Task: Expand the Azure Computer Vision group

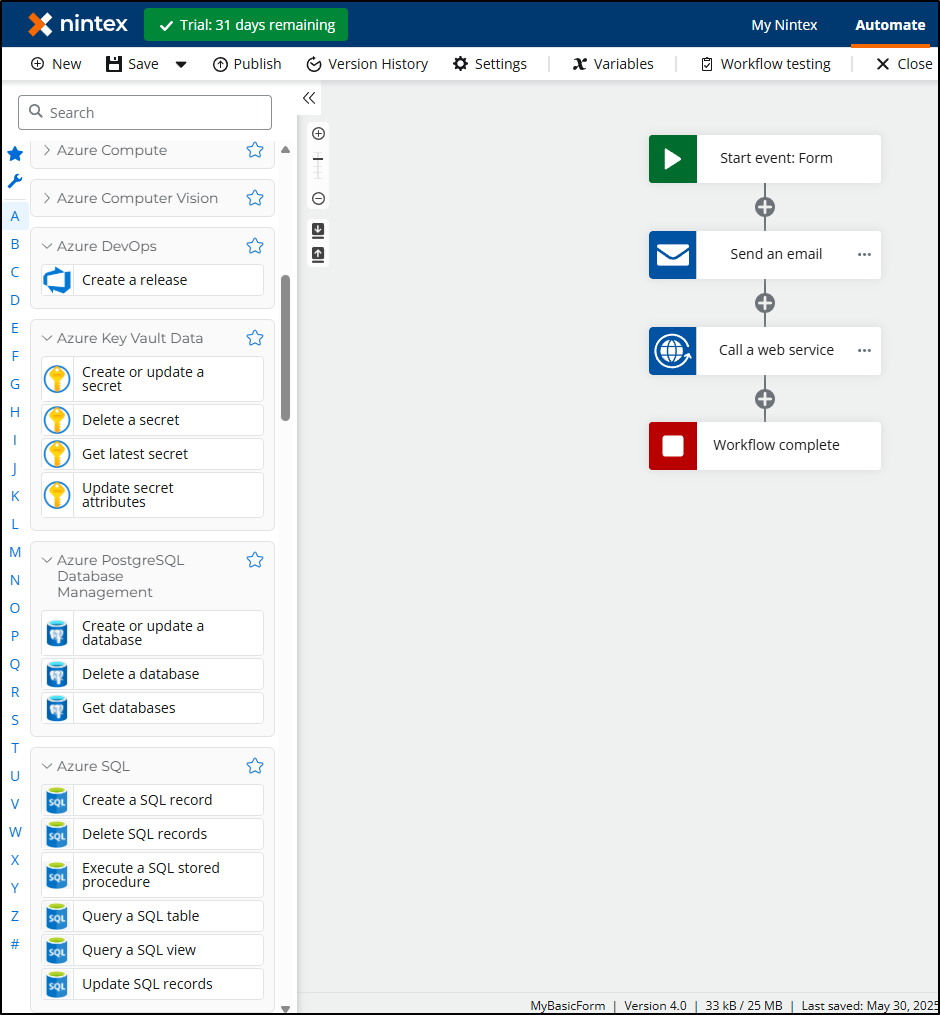Action: tap(47, 198)
